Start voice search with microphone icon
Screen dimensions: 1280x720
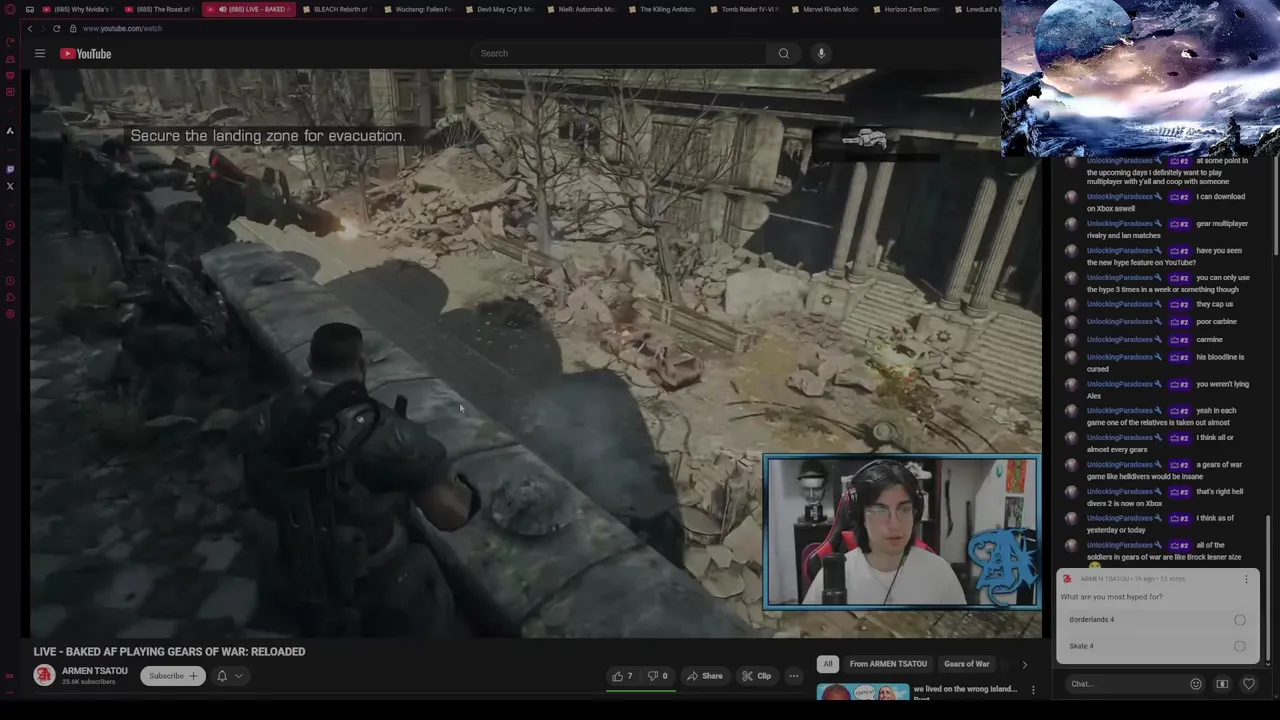click(x=821, y=53)
